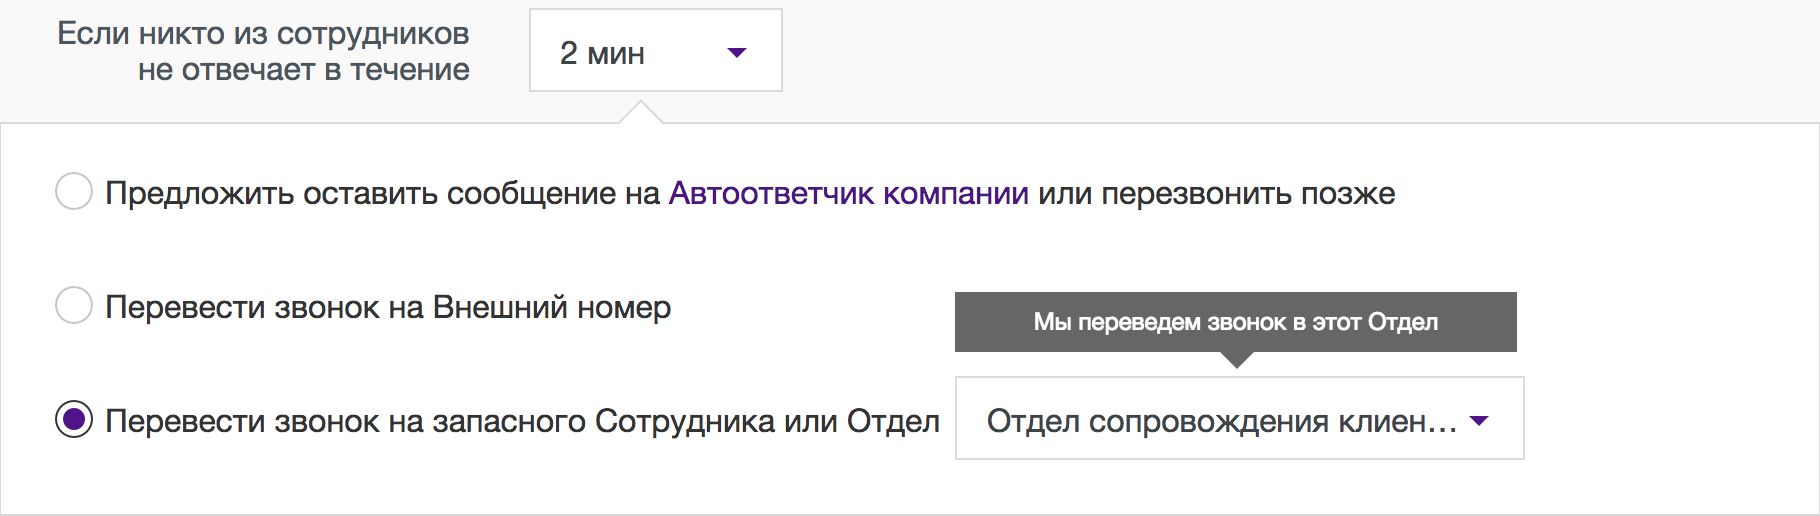
Task: Click the words 'Внешний номер'
Action: coord(552,307)
